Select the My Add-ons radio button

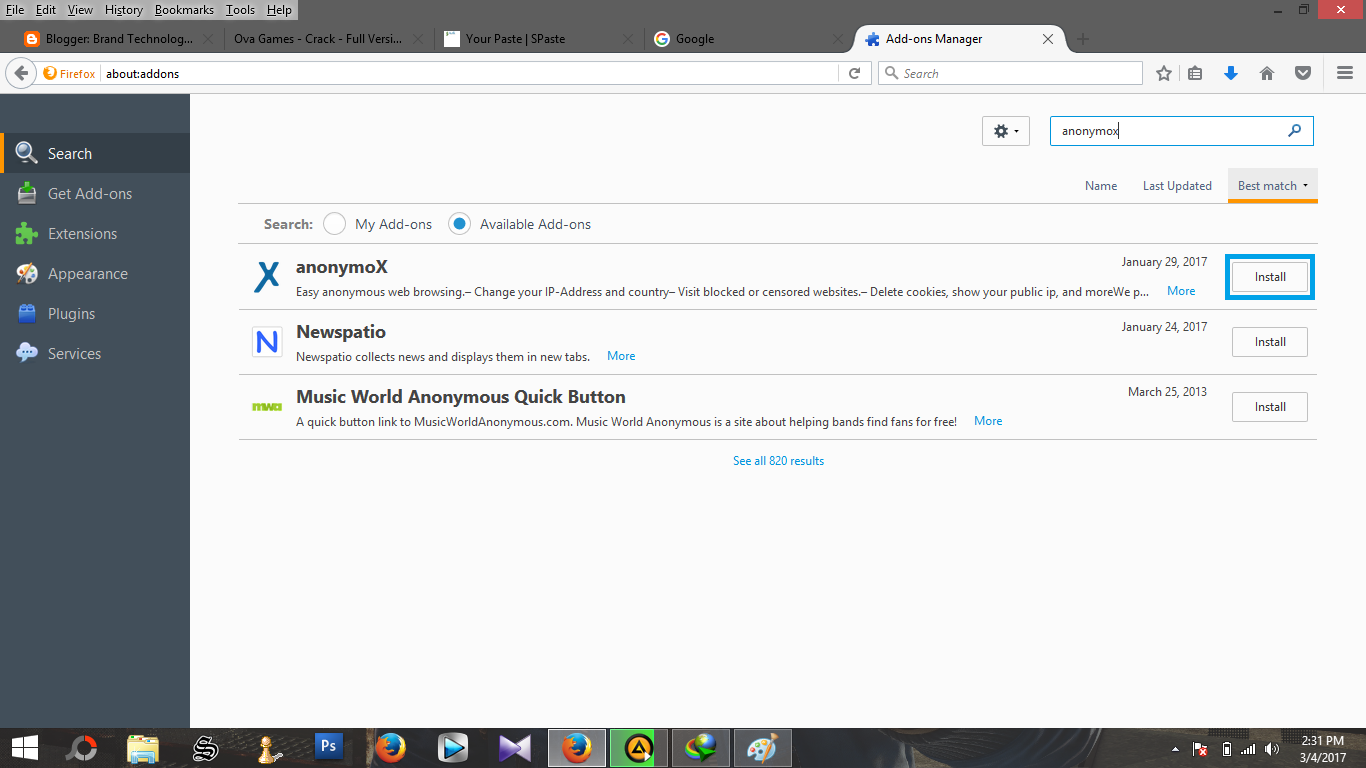(x=334, y=224)
